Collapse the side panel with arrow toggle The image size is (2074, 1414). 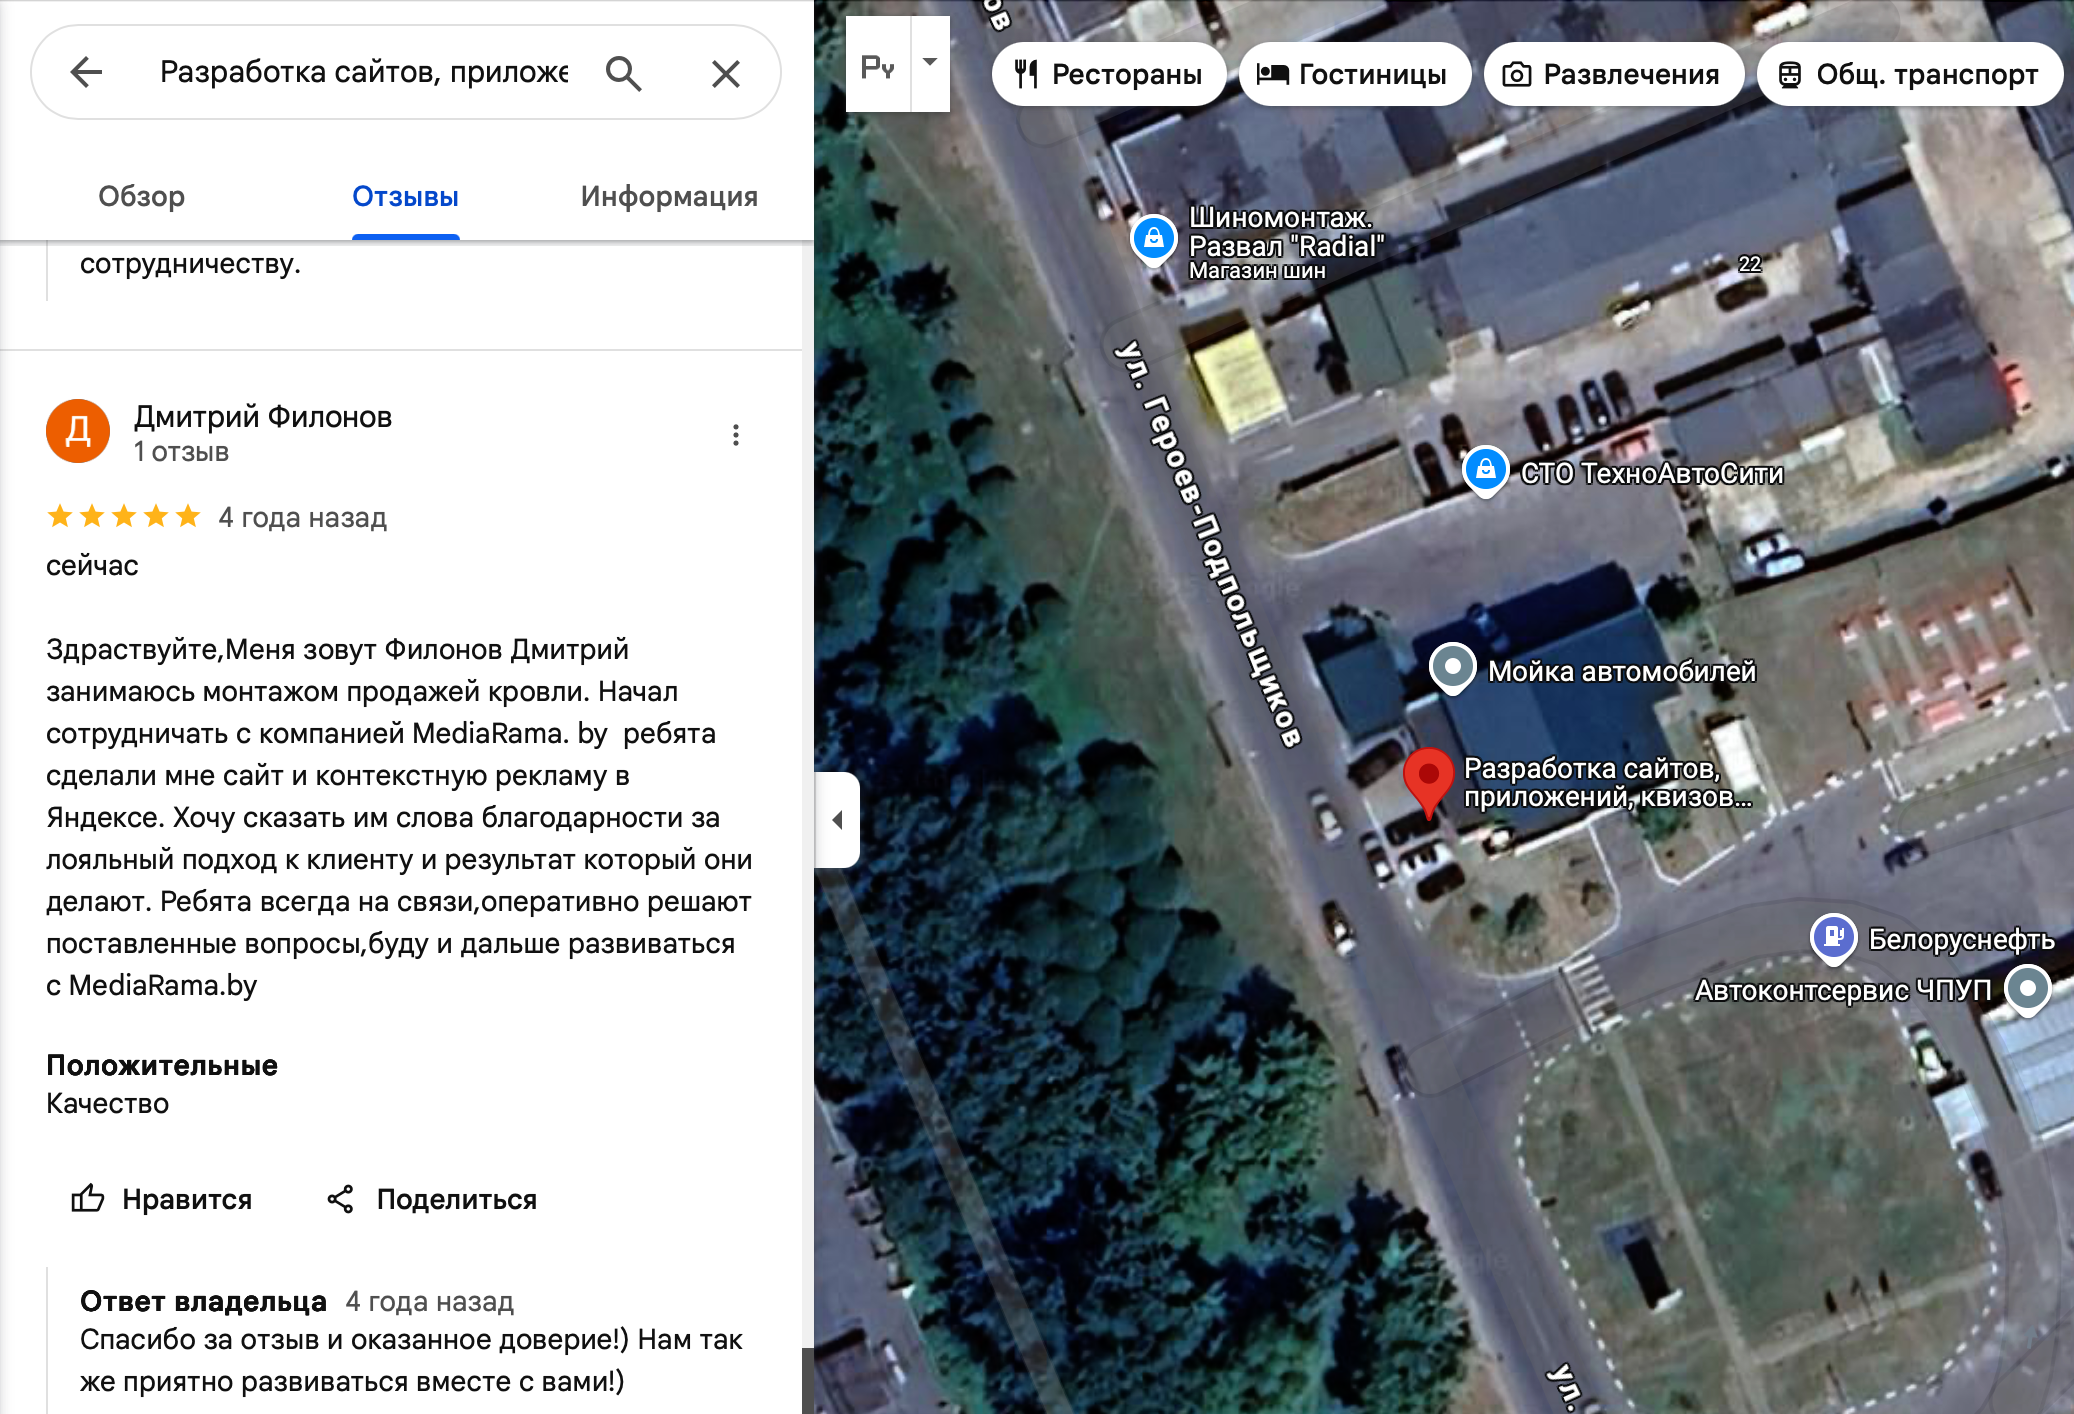coord(838,820)
